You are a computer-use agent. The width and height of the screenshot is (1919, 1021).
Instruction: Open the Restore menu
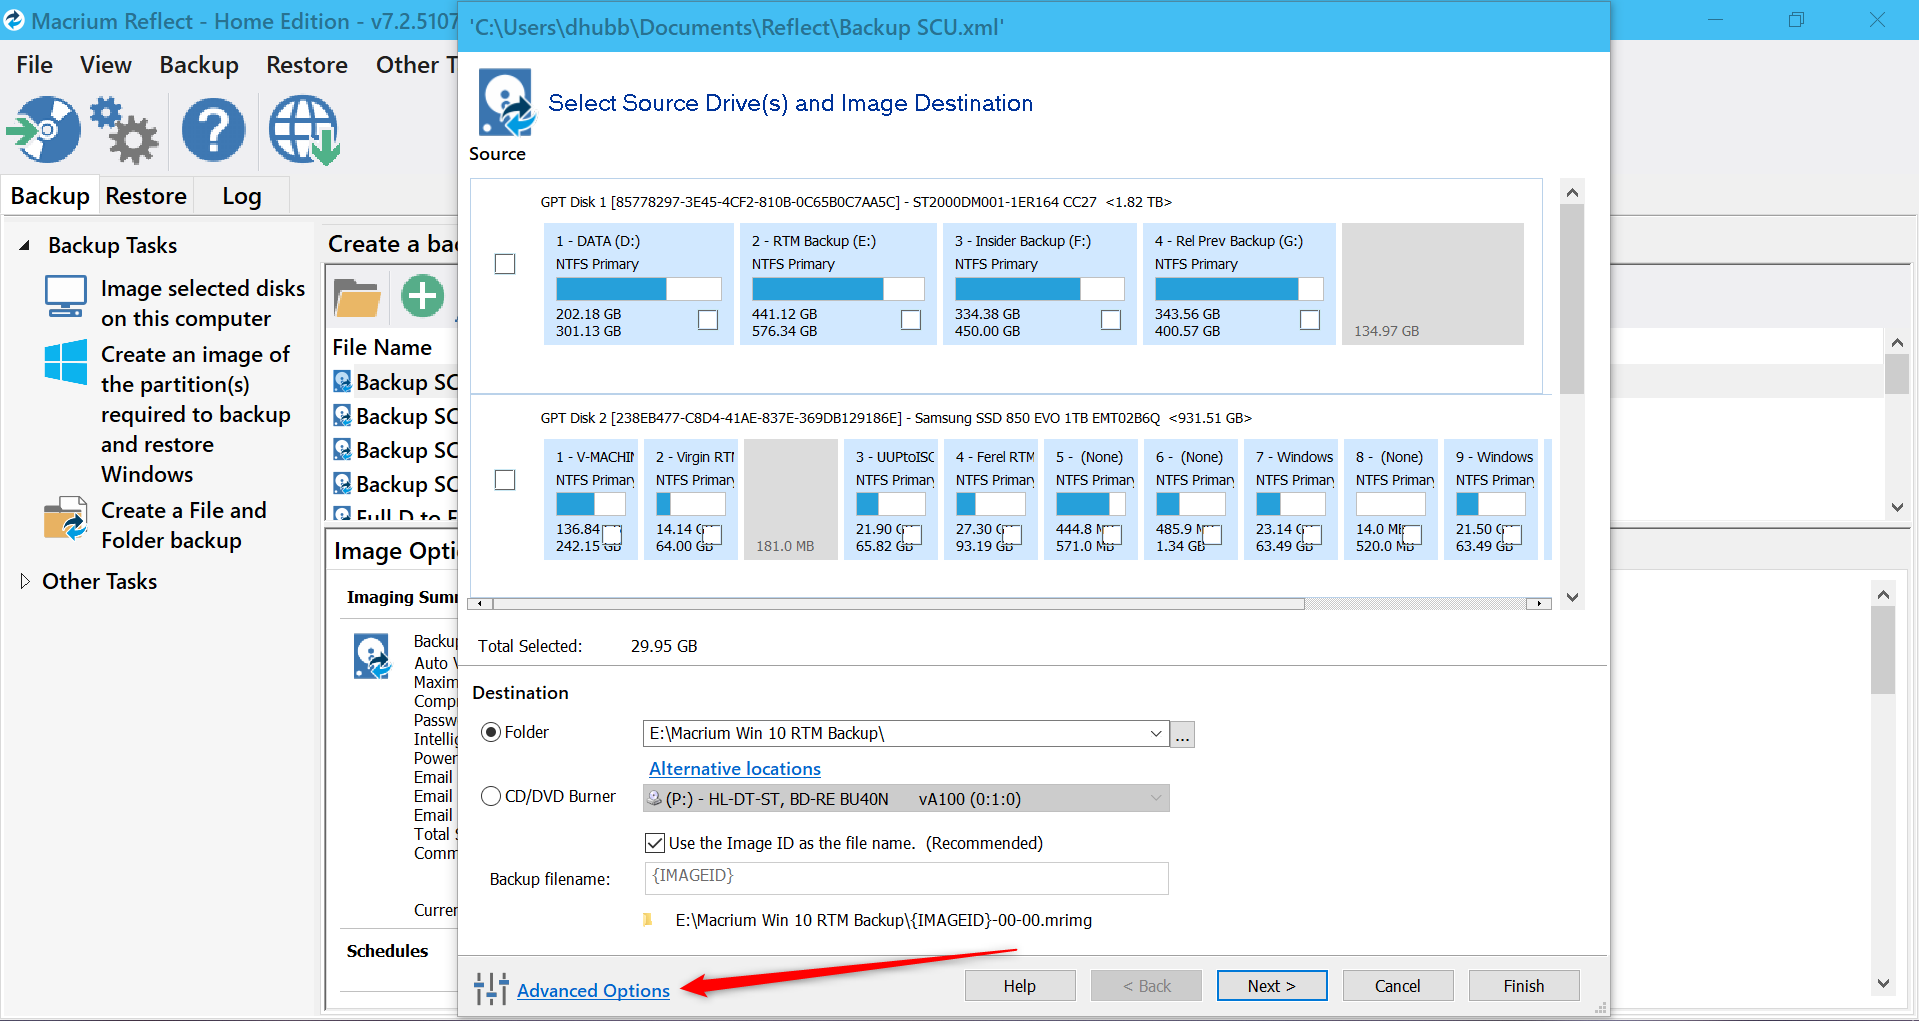(307, 65)
